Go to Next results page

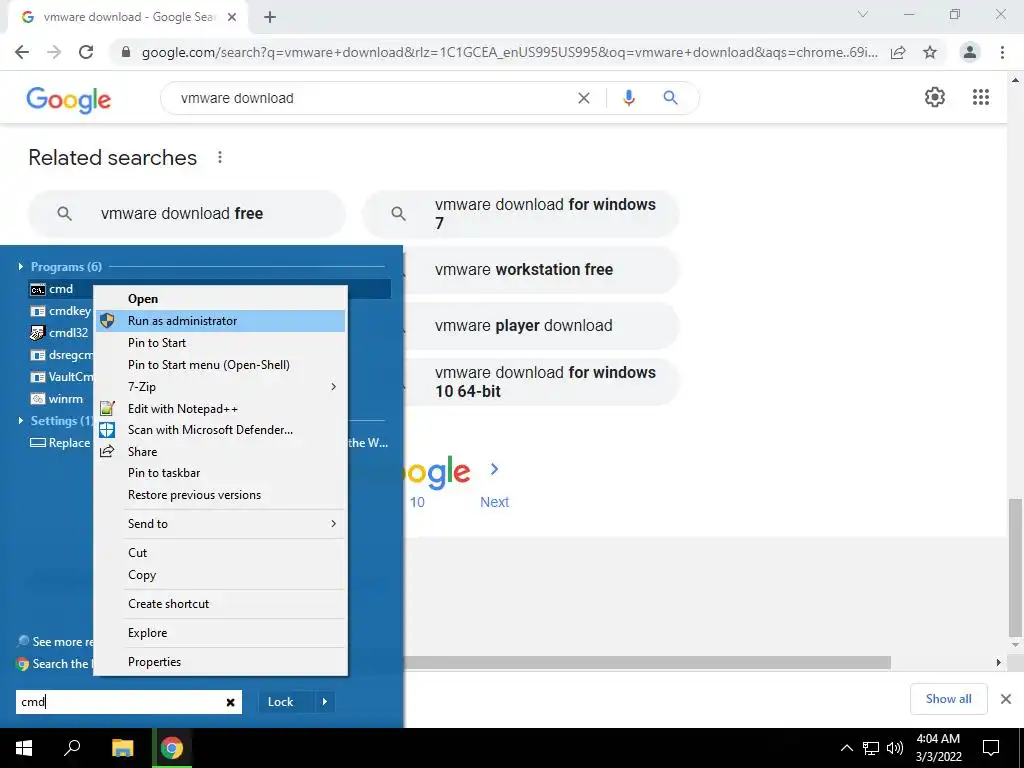point(494,502)
